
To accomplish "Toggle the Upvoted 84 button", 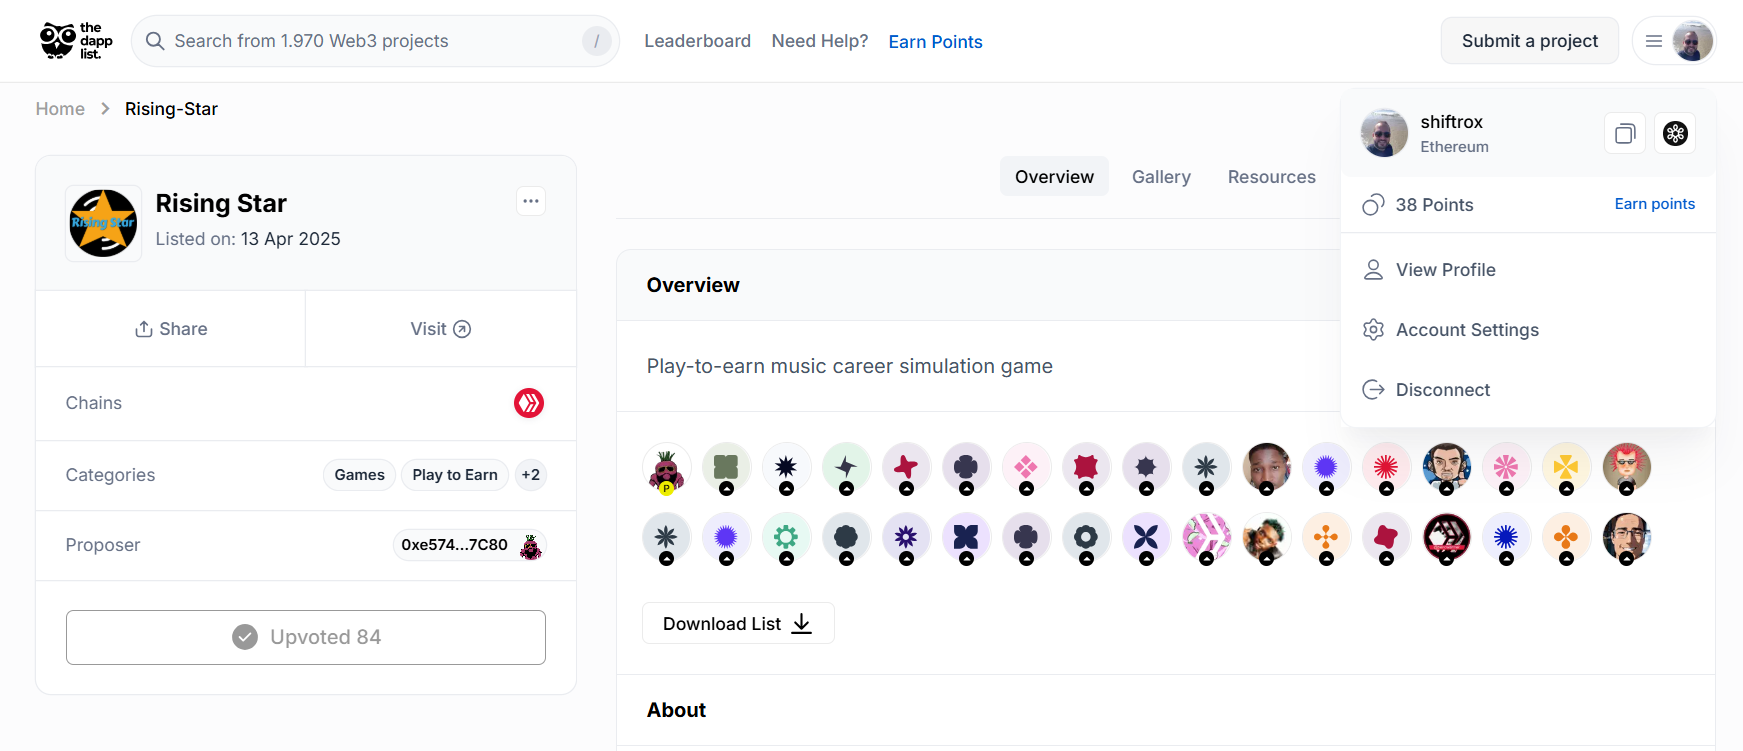I will 306,637.
